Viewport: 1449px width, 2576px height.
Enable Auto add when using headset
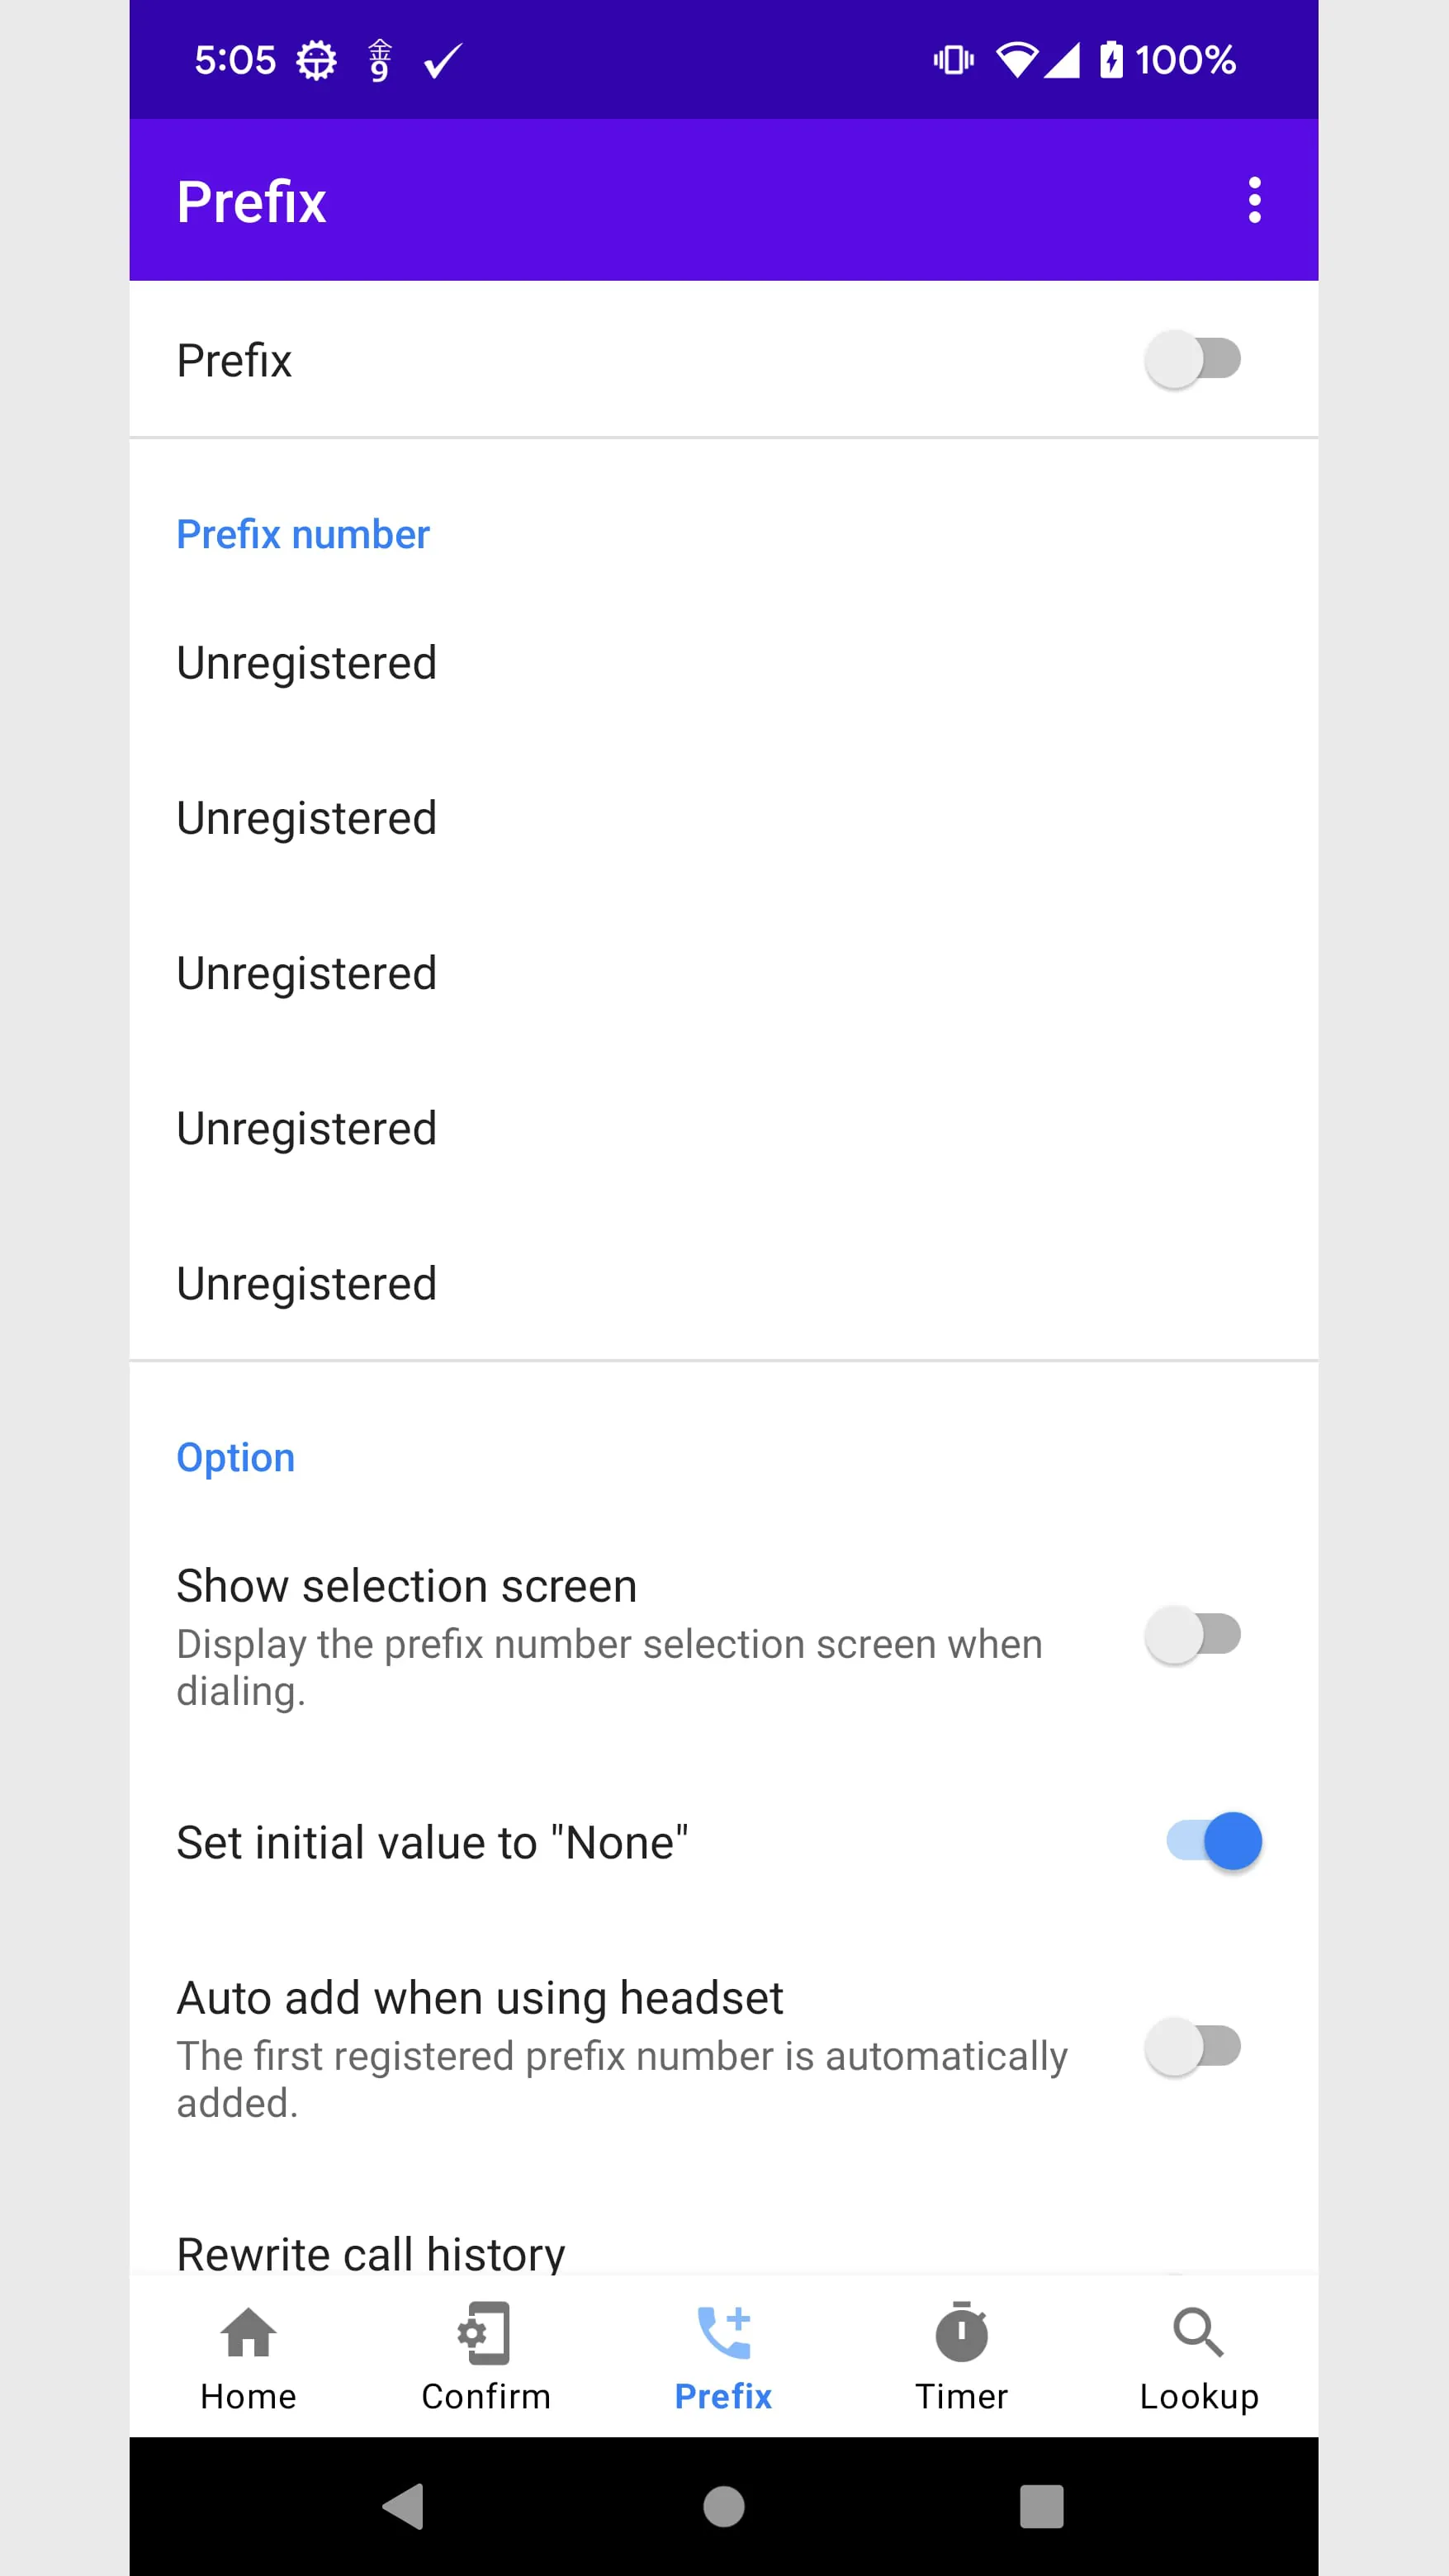coord(1193,2047)
